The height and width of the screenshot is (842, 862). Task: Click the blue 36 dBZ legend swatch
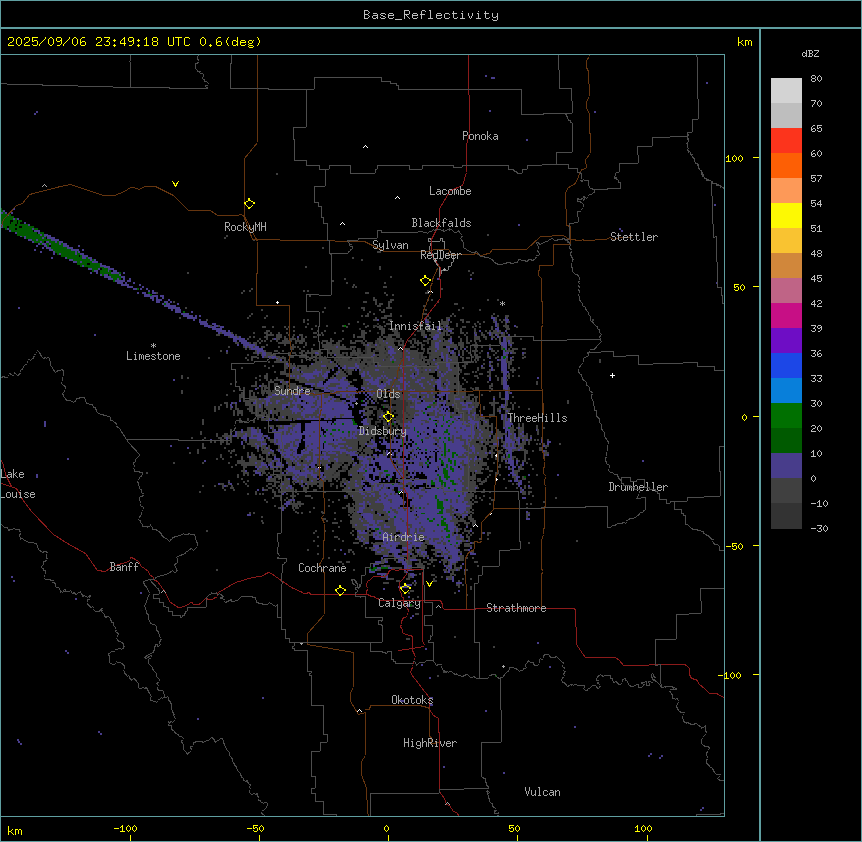tap(786, 365)
